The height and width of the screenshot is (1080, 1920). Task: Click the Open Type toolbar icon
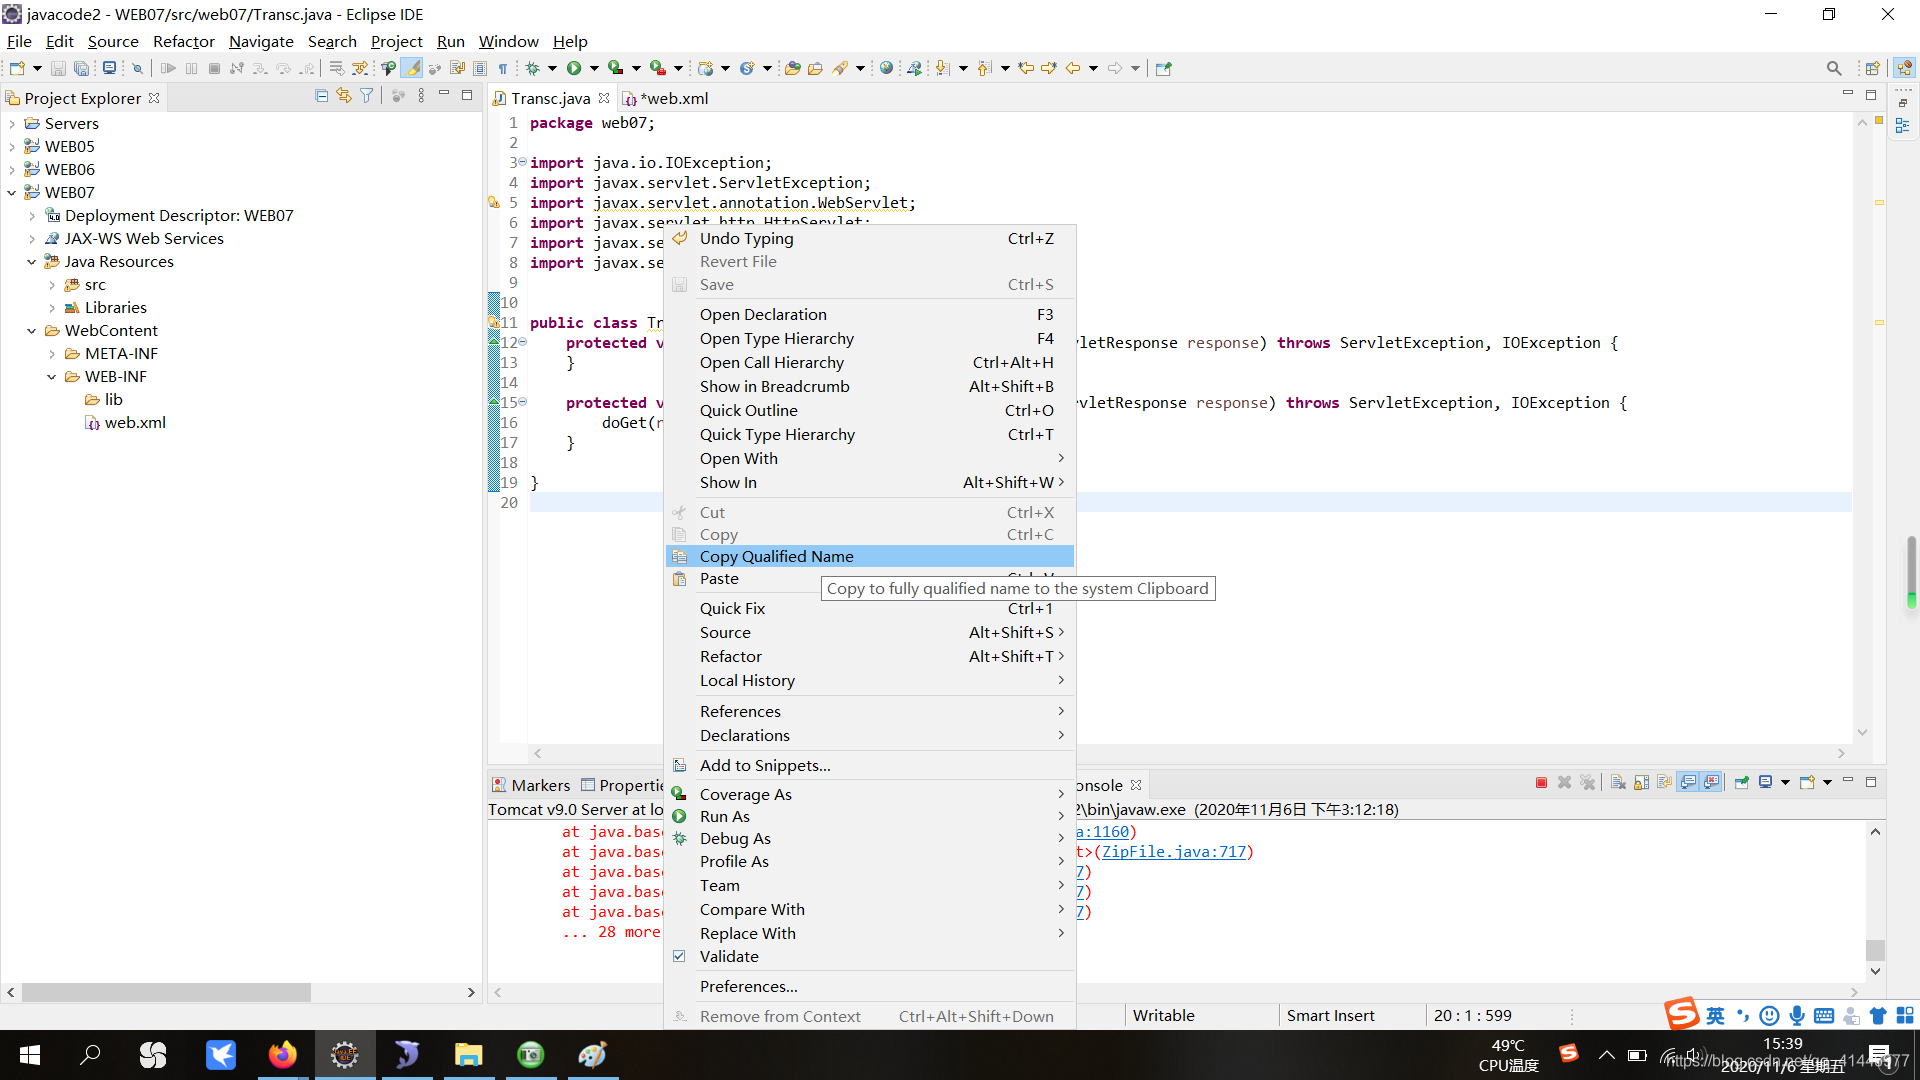792,68
